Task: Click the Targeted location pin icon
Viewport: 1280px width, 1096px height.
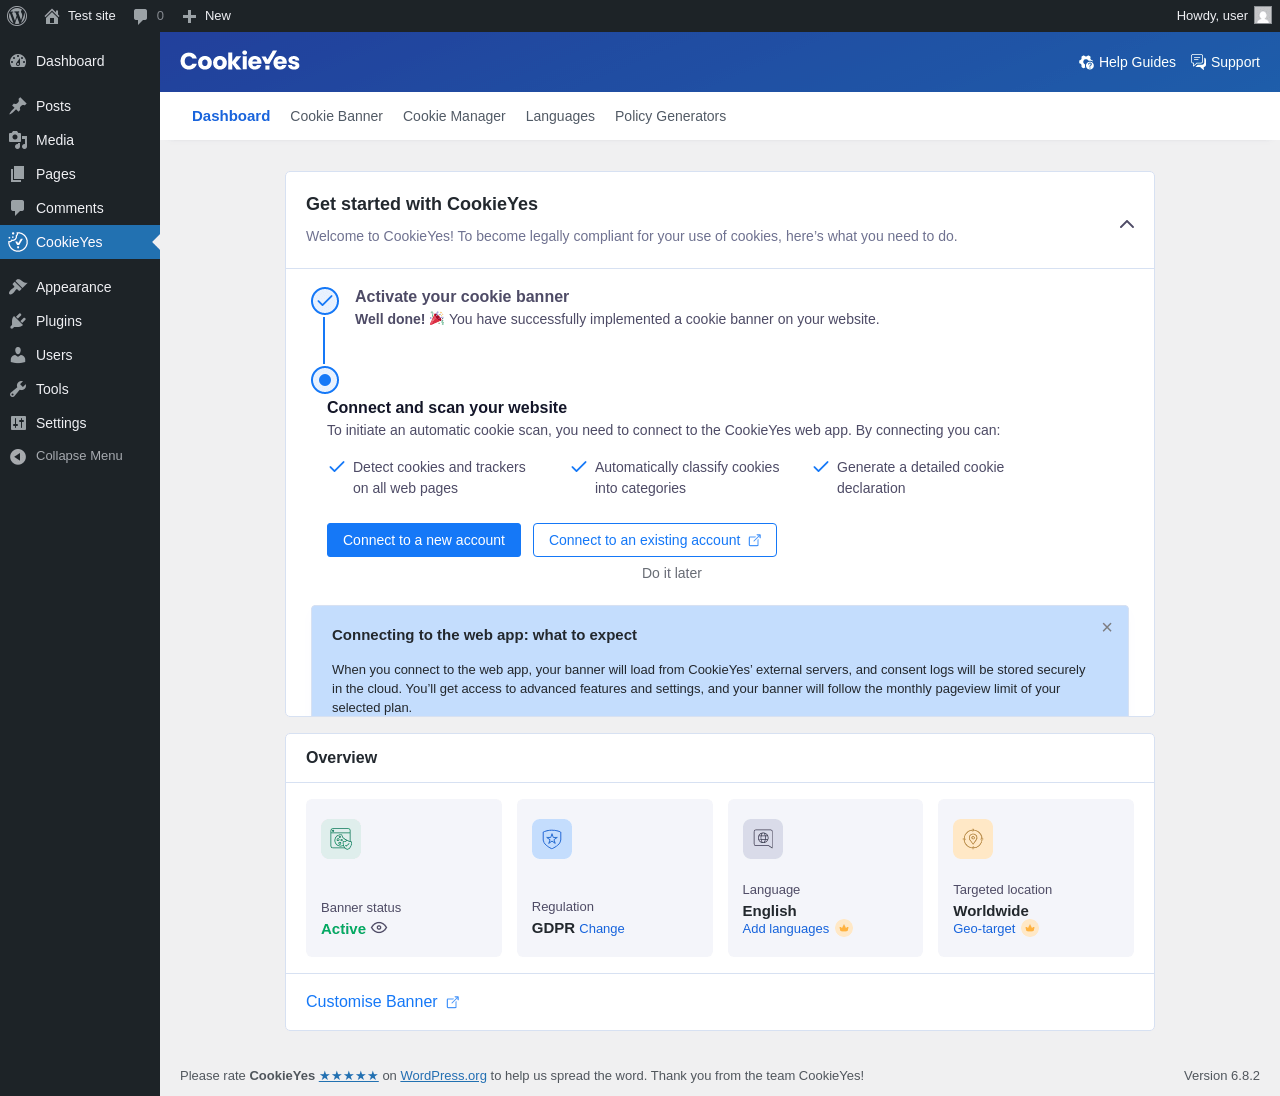Action: point(973,839)
